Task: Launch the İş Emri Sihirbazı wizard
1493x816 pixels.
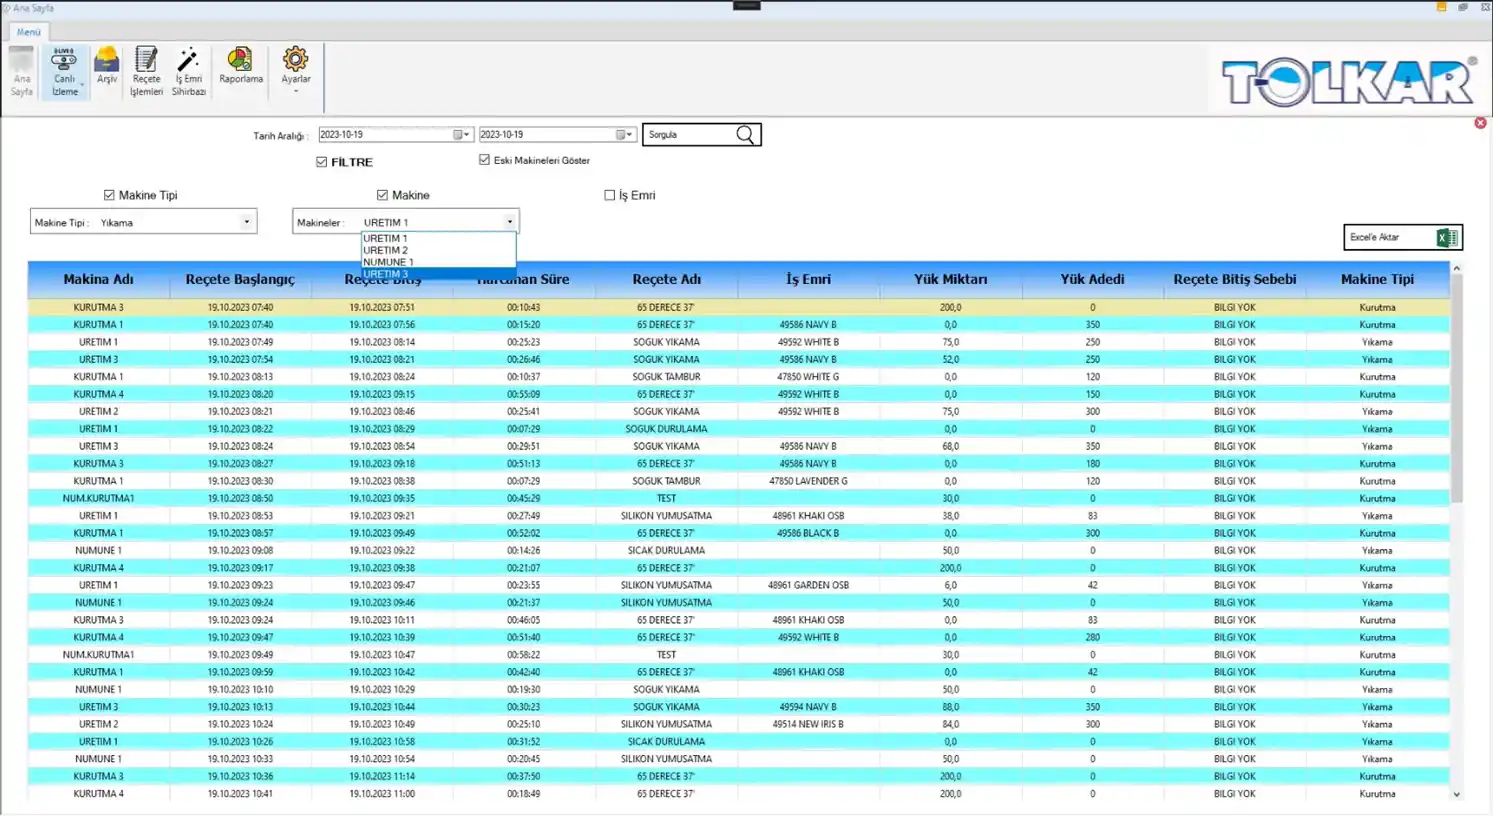Action: click(x=188, y=70)
